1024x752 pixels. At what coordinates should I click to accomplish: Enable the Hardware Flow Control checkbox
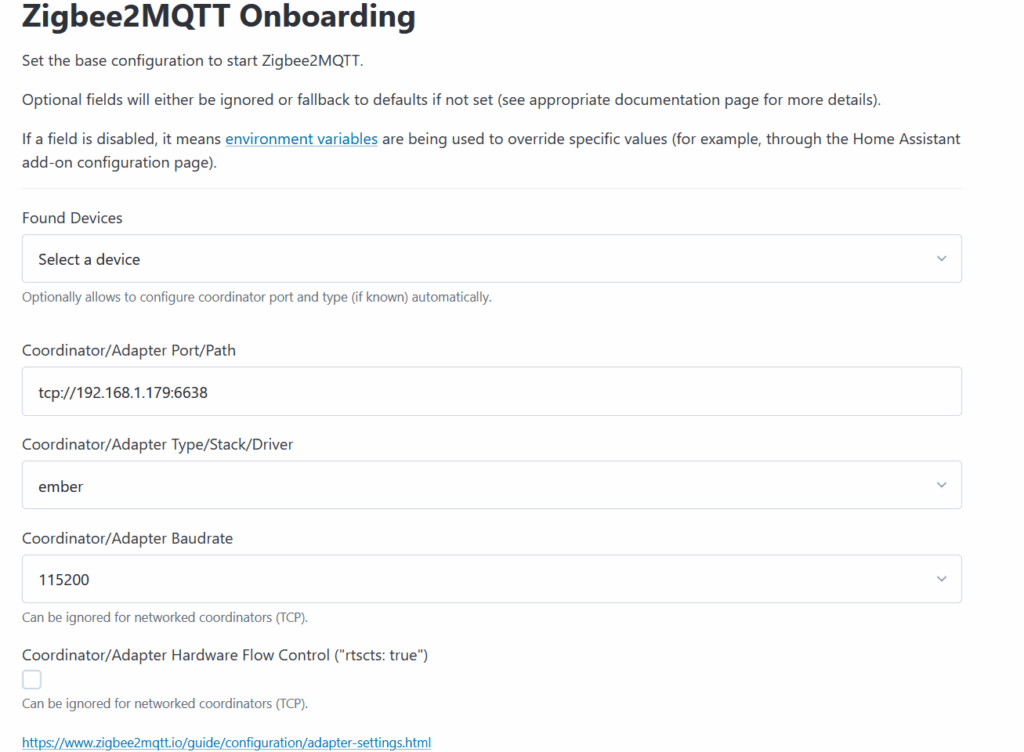click(x=32, y=680)
